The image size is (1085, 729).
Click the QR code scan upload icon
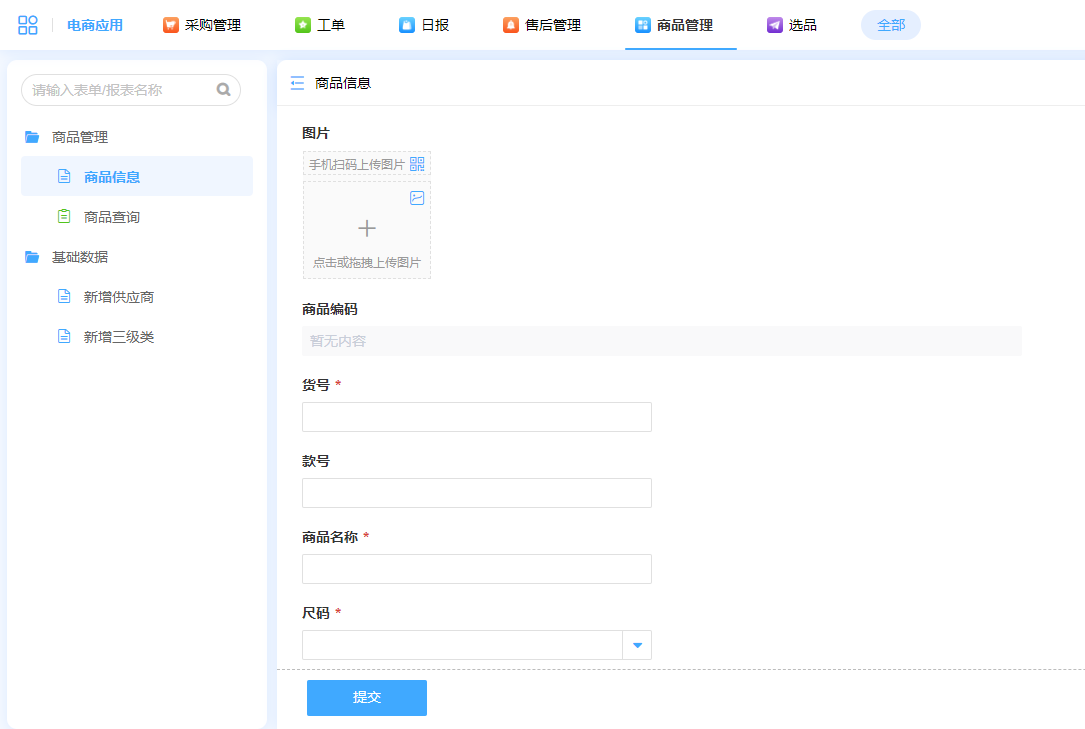click(x=418, y=164)
